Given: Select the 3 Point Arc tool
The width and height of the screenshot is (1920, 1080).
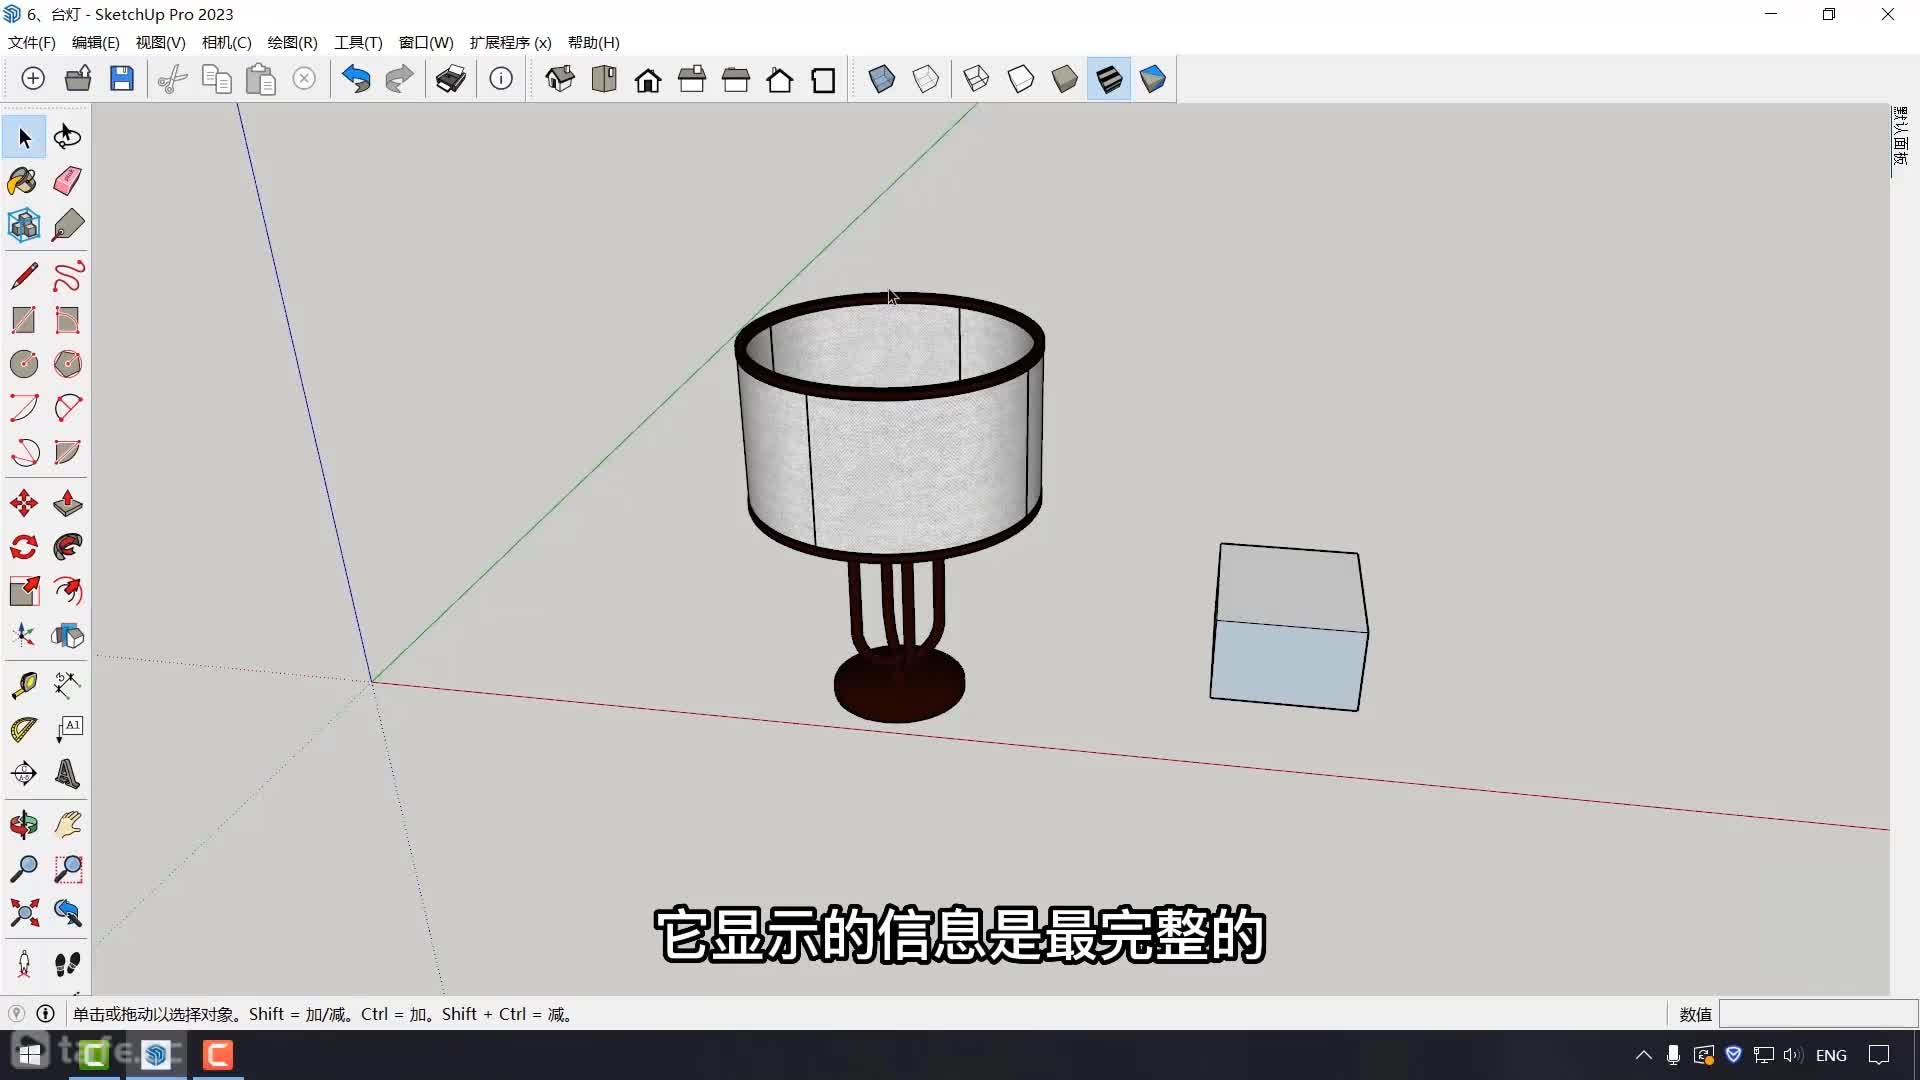Looking at the screenshot, I should point(24,452).
